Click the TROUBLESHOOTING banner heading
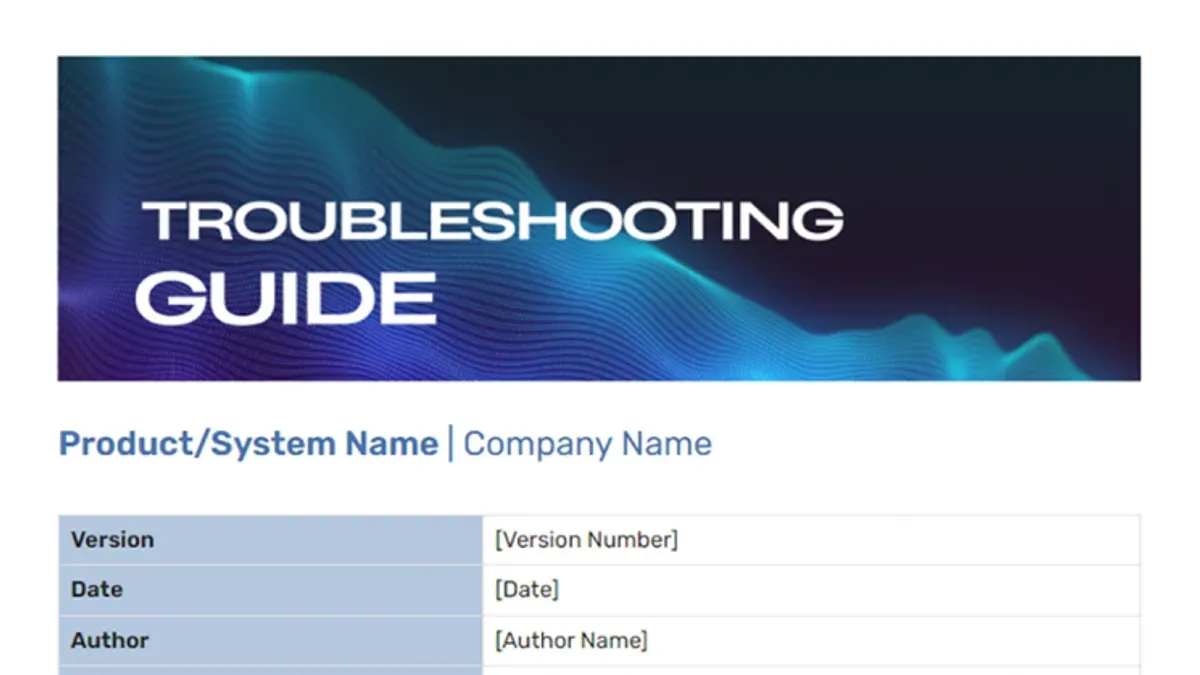 493,221
